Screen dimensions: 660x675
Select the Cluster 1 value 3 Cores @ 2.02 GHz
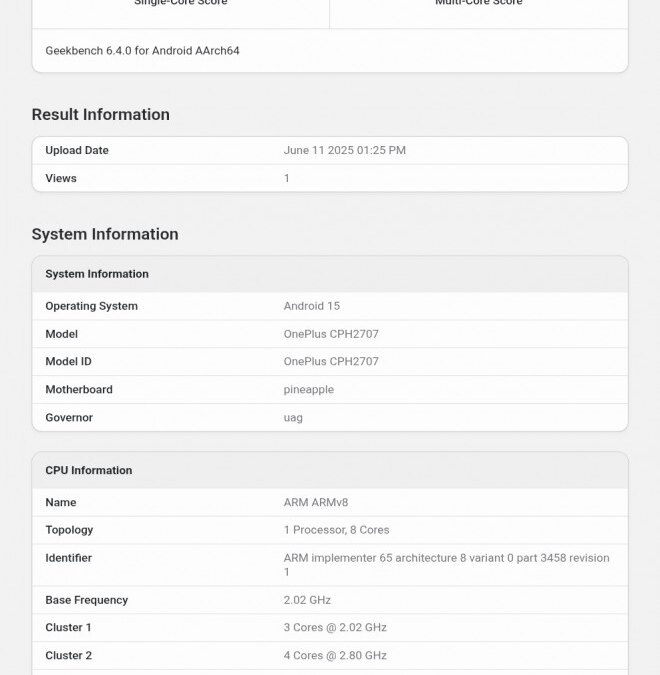335,628
